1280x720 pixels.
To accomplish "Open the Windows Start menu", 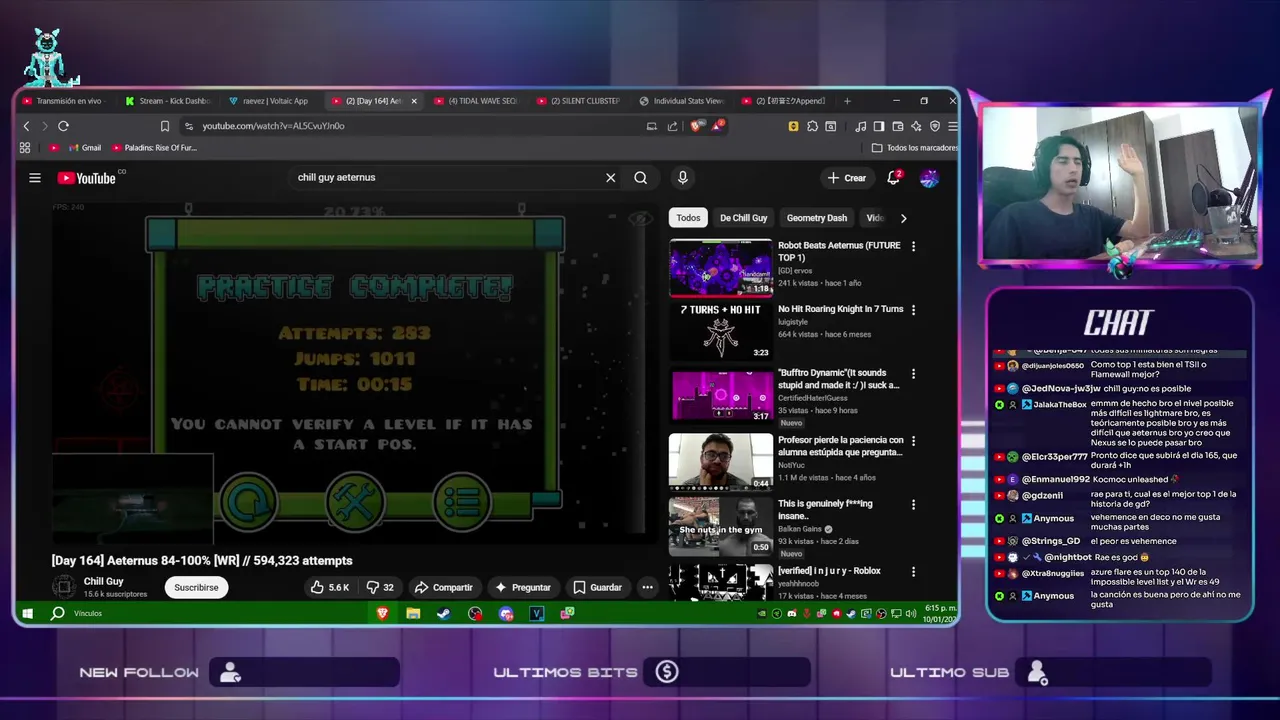I will pyautogui.click(x=27, y=613).
